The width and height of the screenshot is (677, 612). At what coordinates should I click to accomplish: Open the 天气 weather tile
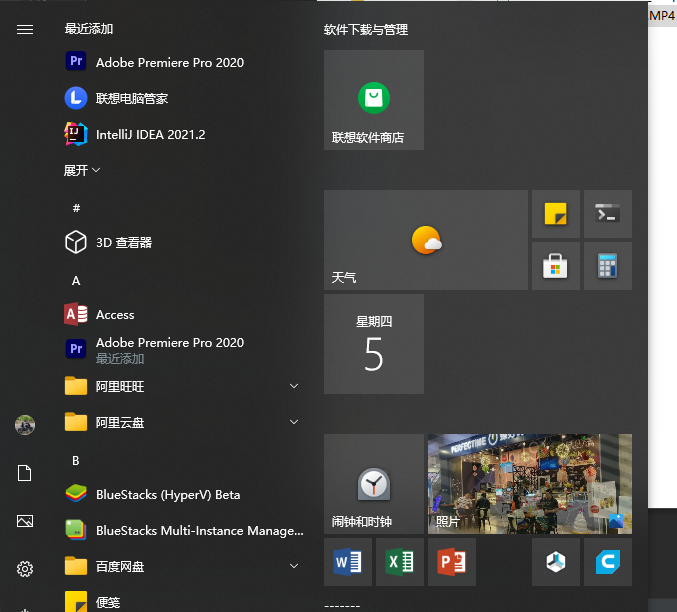coord(426,240)
